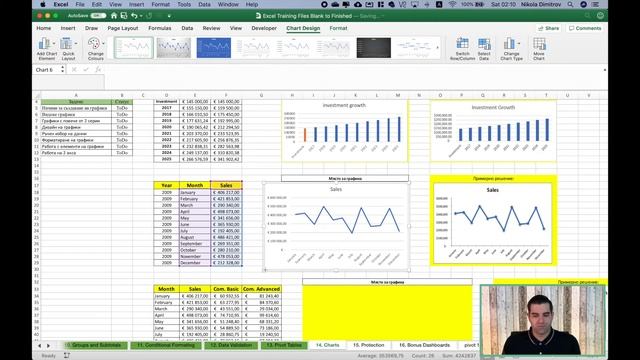Click the search icon in Excel title bar
Image resolution: width=640 pixels, height=360 pixels.
pyautogui.click(x=587, y=16)
